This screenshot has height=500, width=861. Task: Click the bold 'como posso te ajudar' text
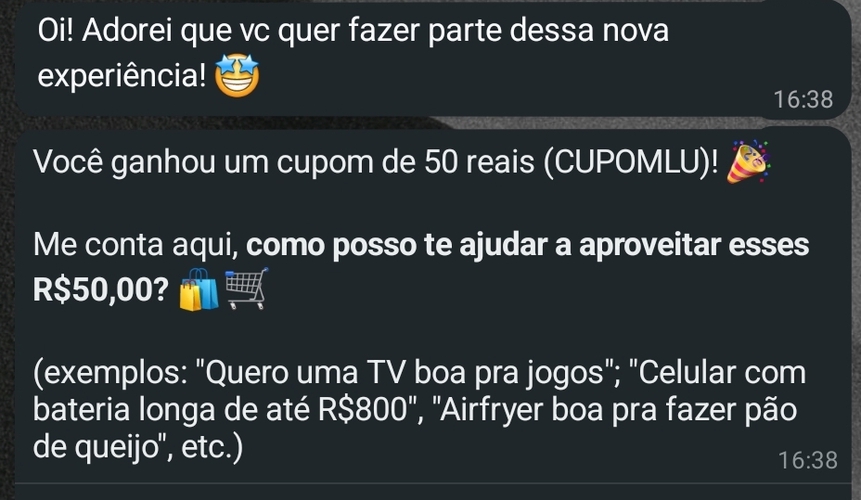coord(395,245)
